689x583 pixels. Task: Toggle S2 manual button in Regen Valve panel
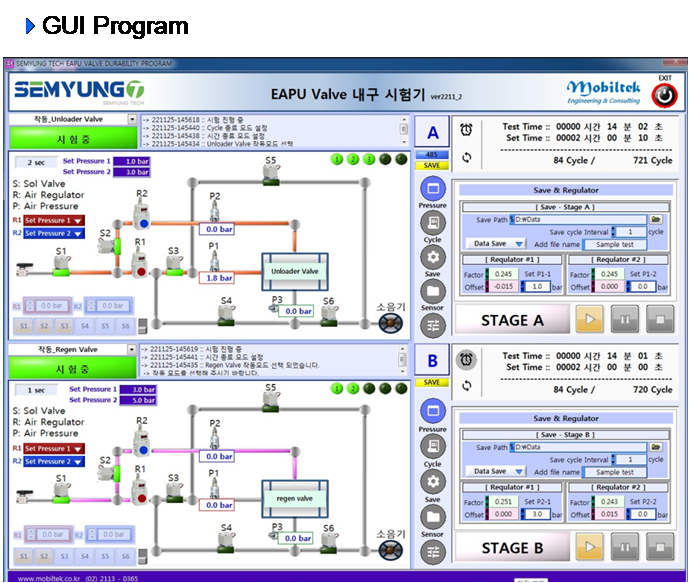(44, 556)
